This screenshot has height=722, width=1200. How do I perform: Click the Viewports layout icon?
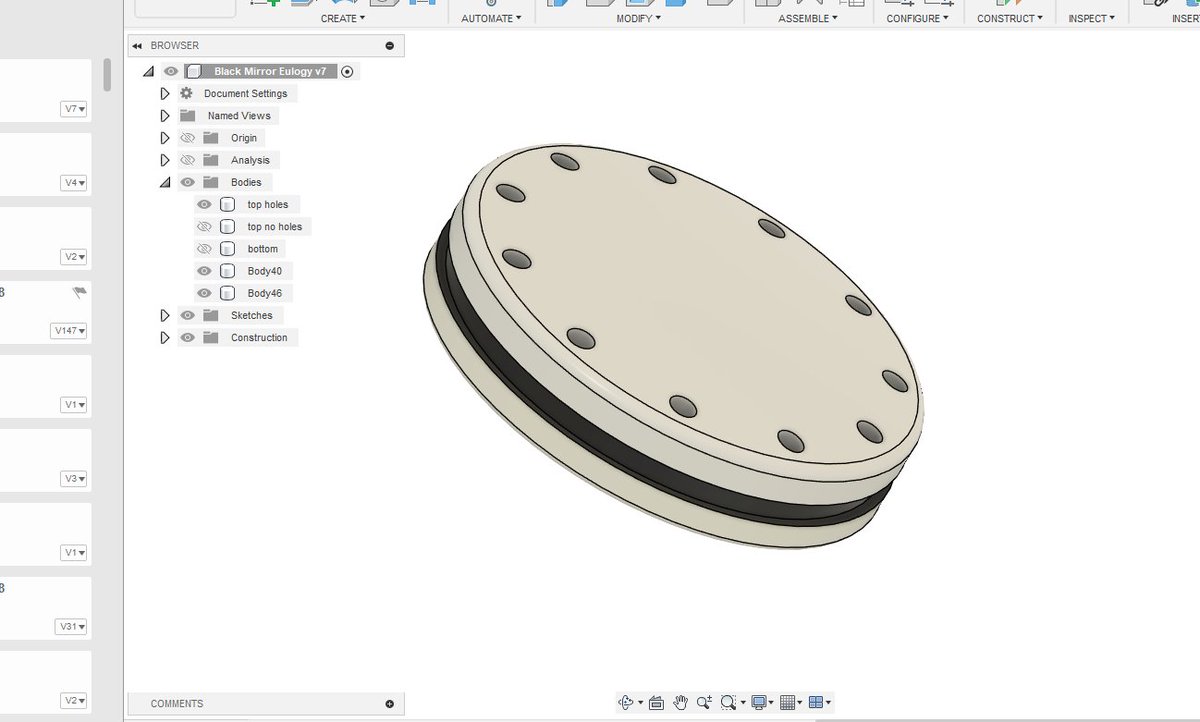click(x=816, y=702)
